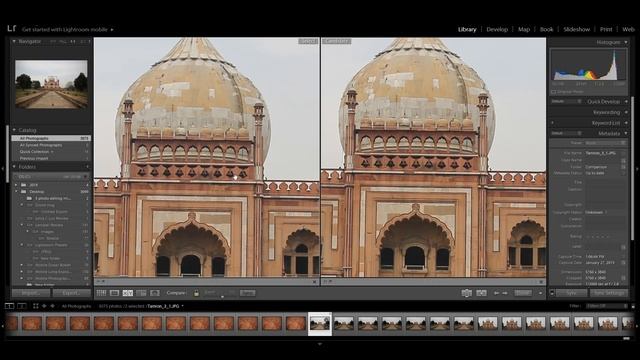Click the Export button
640x360 pixels.
(71, 293)
